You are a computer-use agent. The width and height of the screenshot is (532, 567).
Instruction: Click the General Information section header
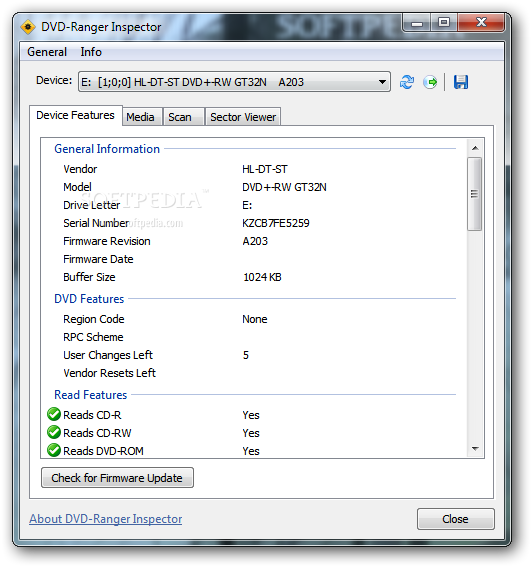click(x=107, y=149)
